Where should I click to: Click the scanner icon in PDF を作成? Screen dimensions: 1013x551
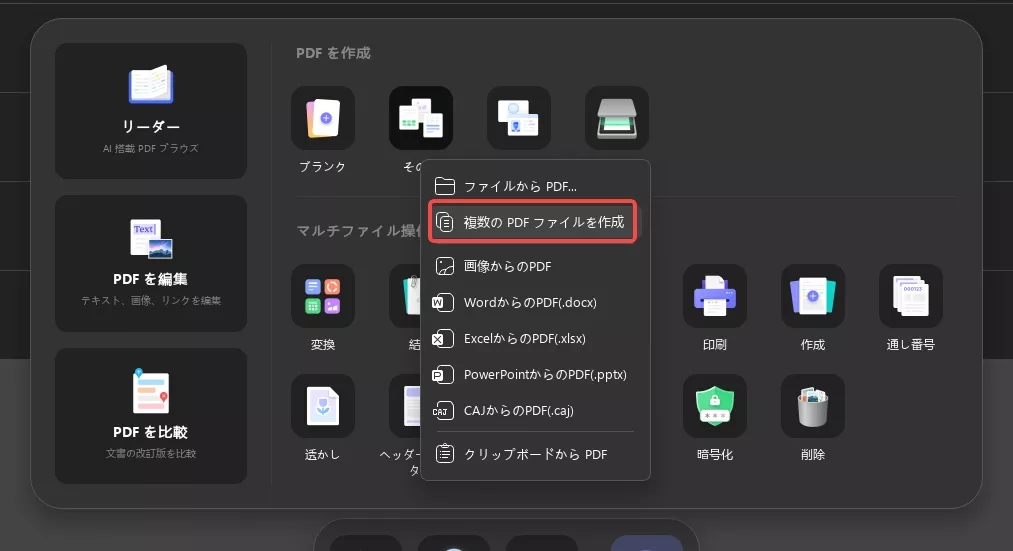pos(617,118)
